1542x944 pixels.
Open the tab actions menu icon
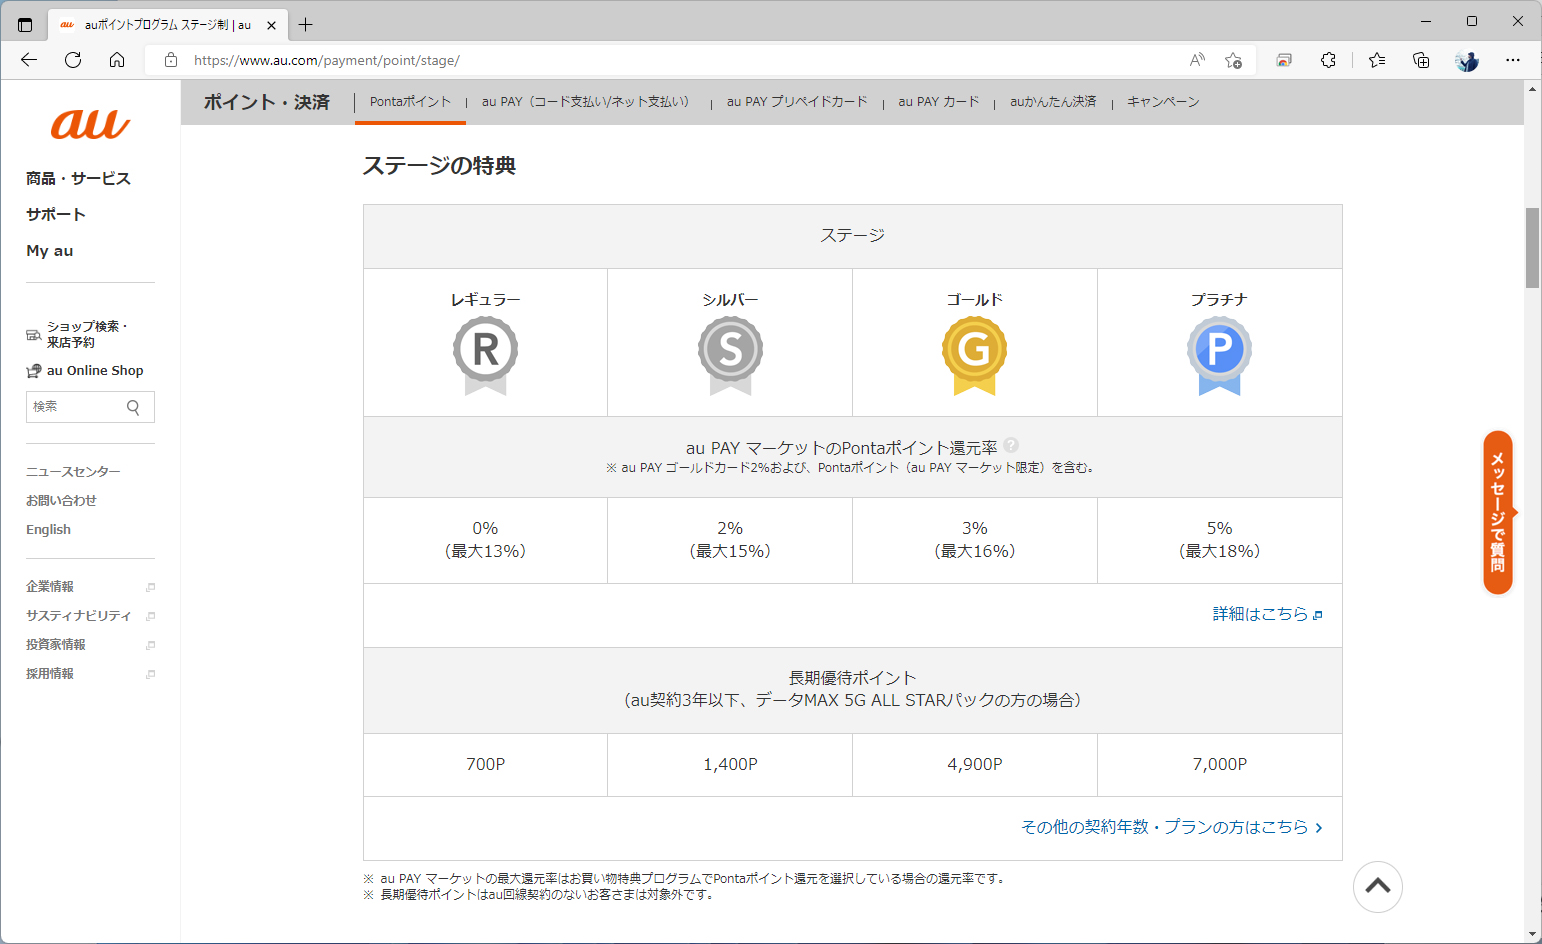25,25
